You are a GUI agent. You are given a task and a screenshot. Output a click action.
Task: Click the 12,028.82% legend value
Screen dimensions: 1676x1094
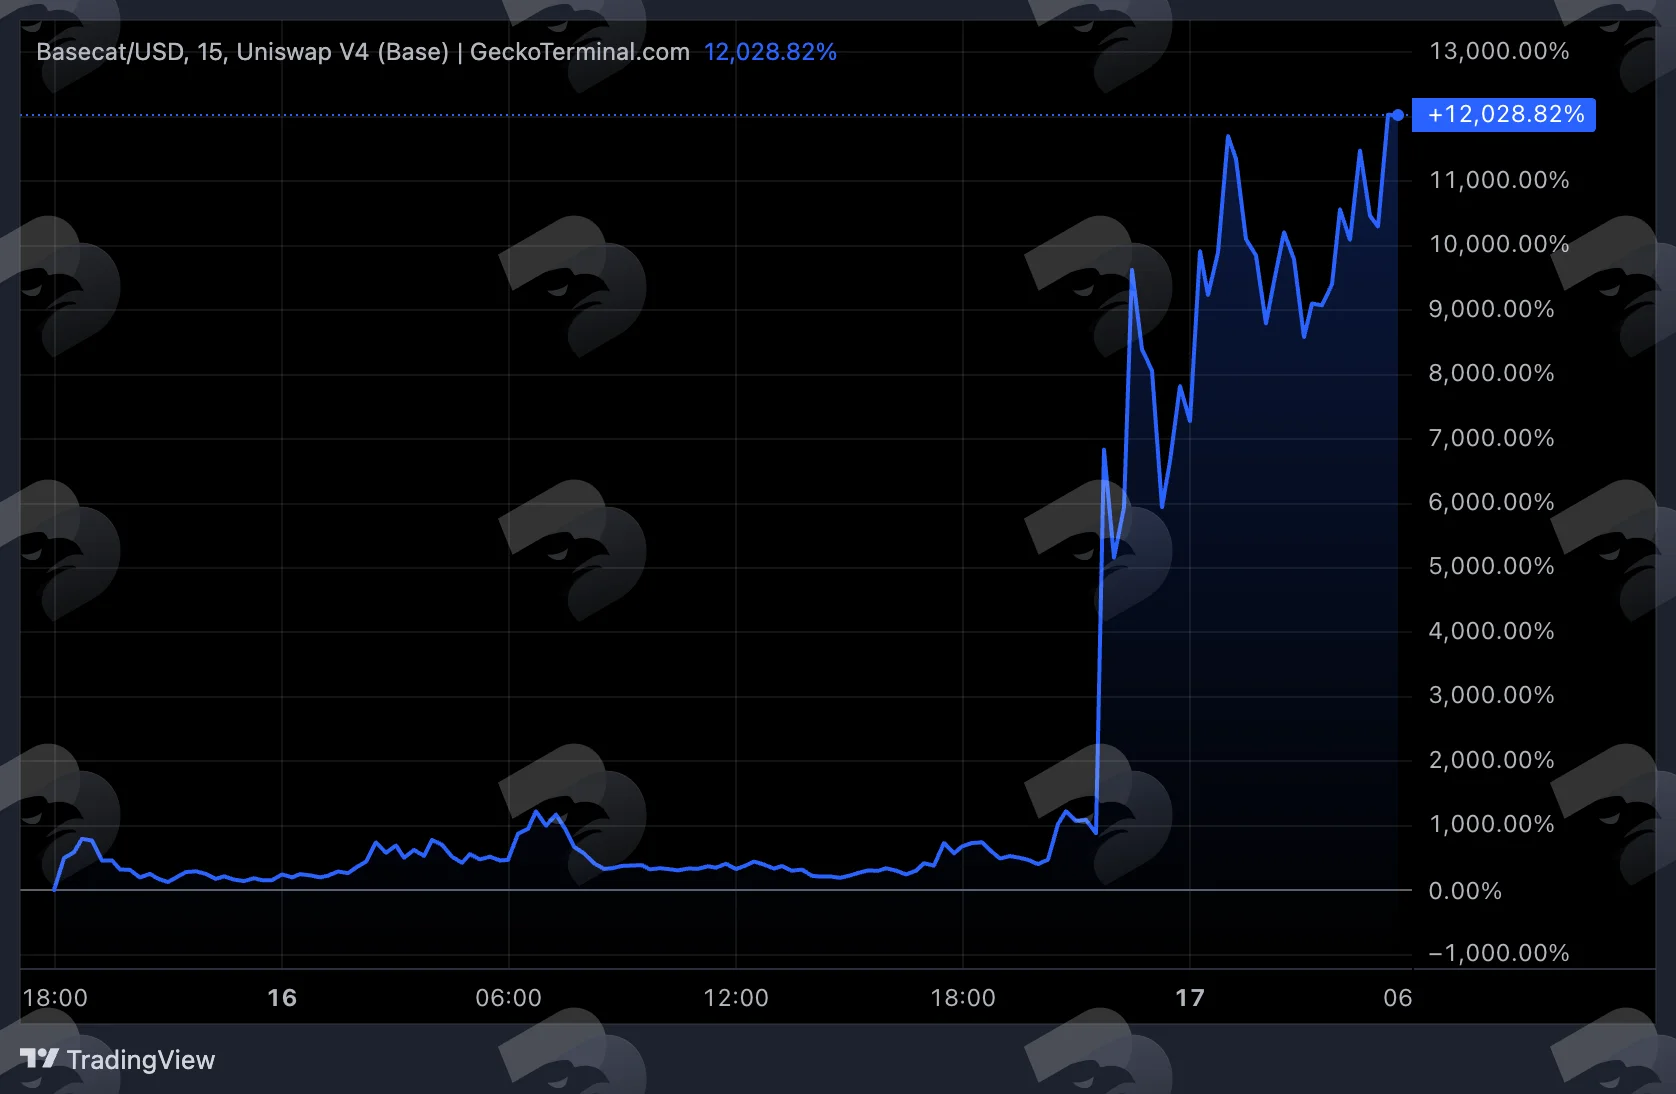click(x=770, y=52)
